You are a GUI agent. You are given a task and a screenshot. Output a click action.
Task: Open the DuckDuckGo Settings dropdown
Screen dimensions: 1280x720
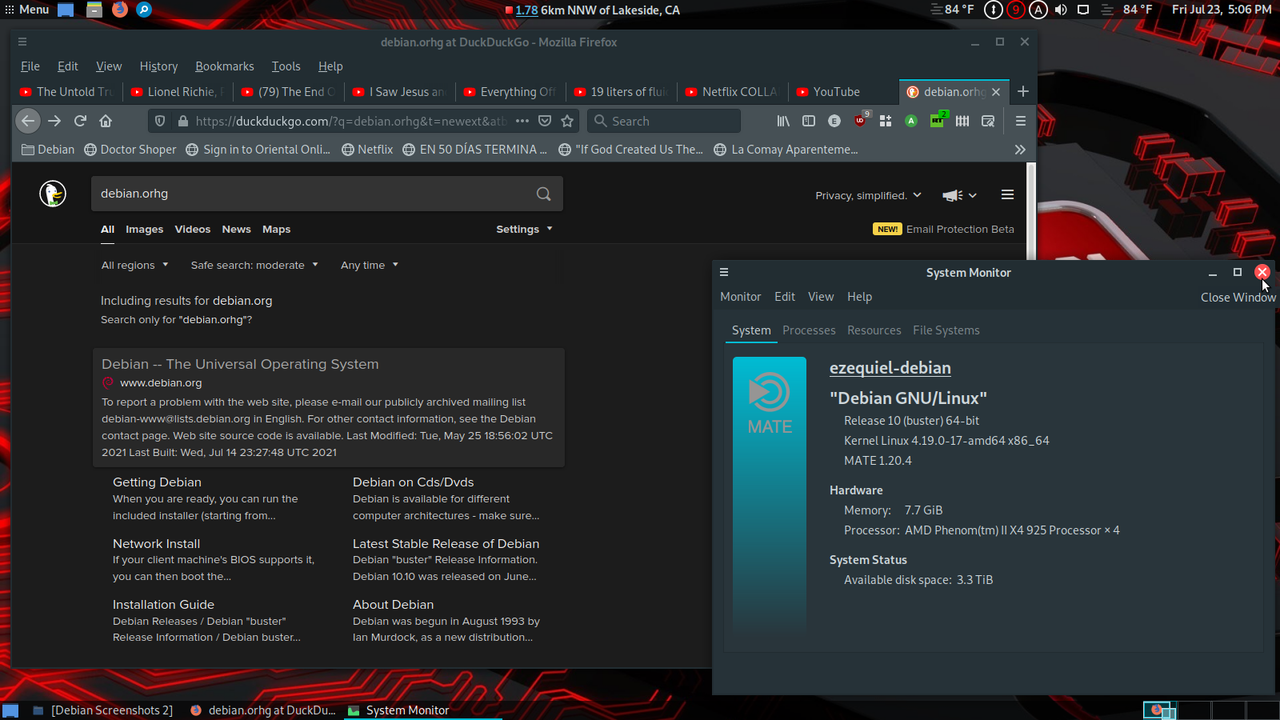coord(524,229)
